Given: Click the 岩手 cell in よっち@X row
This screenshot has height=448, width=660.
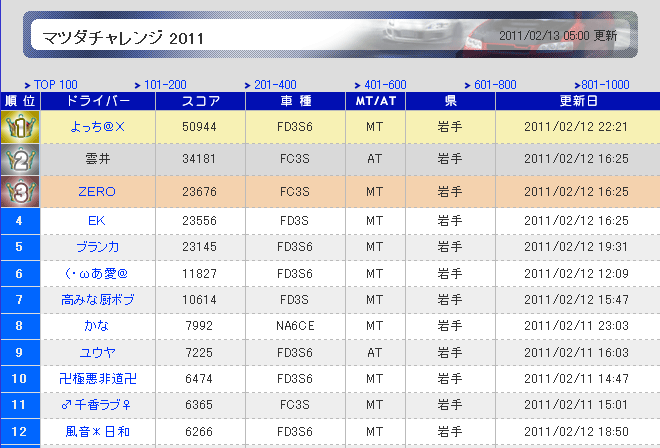Looking at the screenshot, I should [450, 127].
